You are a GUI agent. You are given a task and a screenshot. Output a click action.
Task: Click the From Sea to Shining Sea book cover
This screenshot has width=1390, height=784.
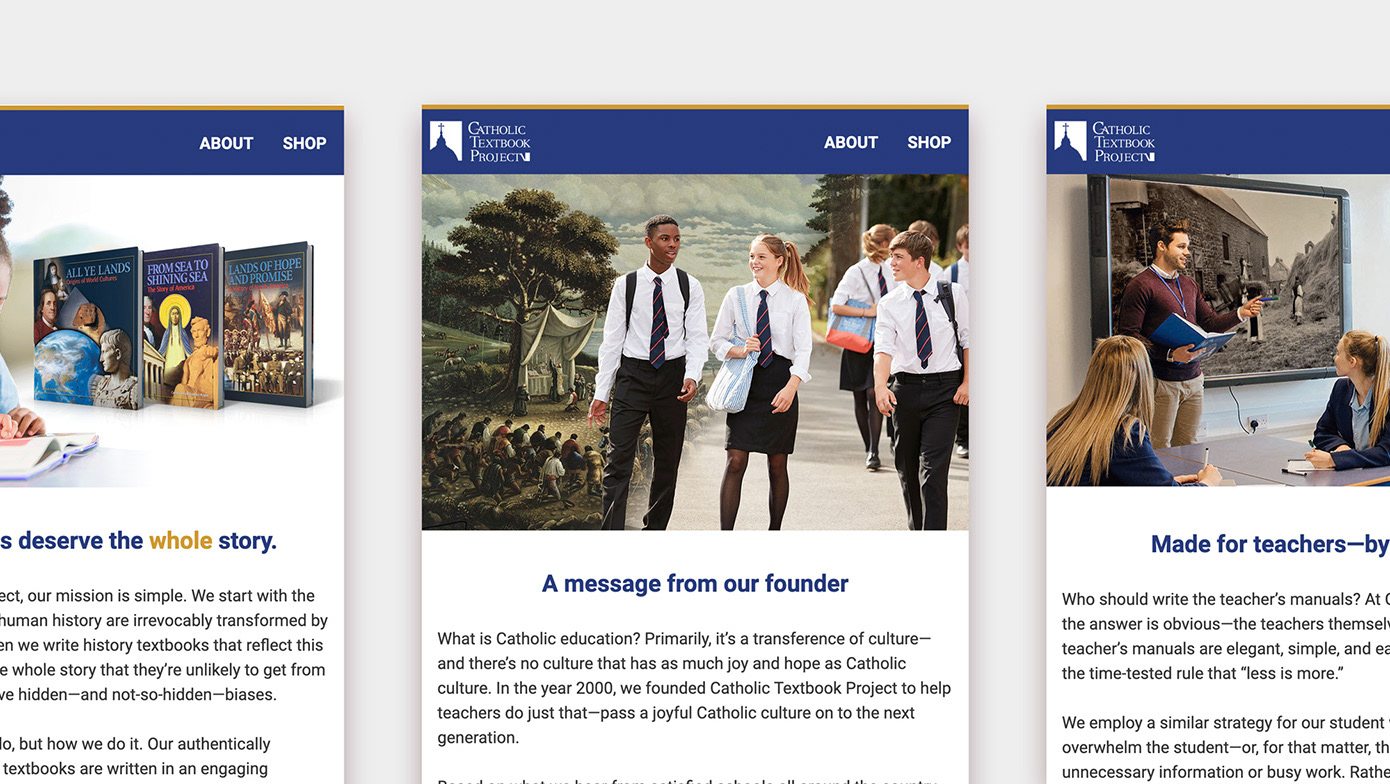click(x=182, y=326)
